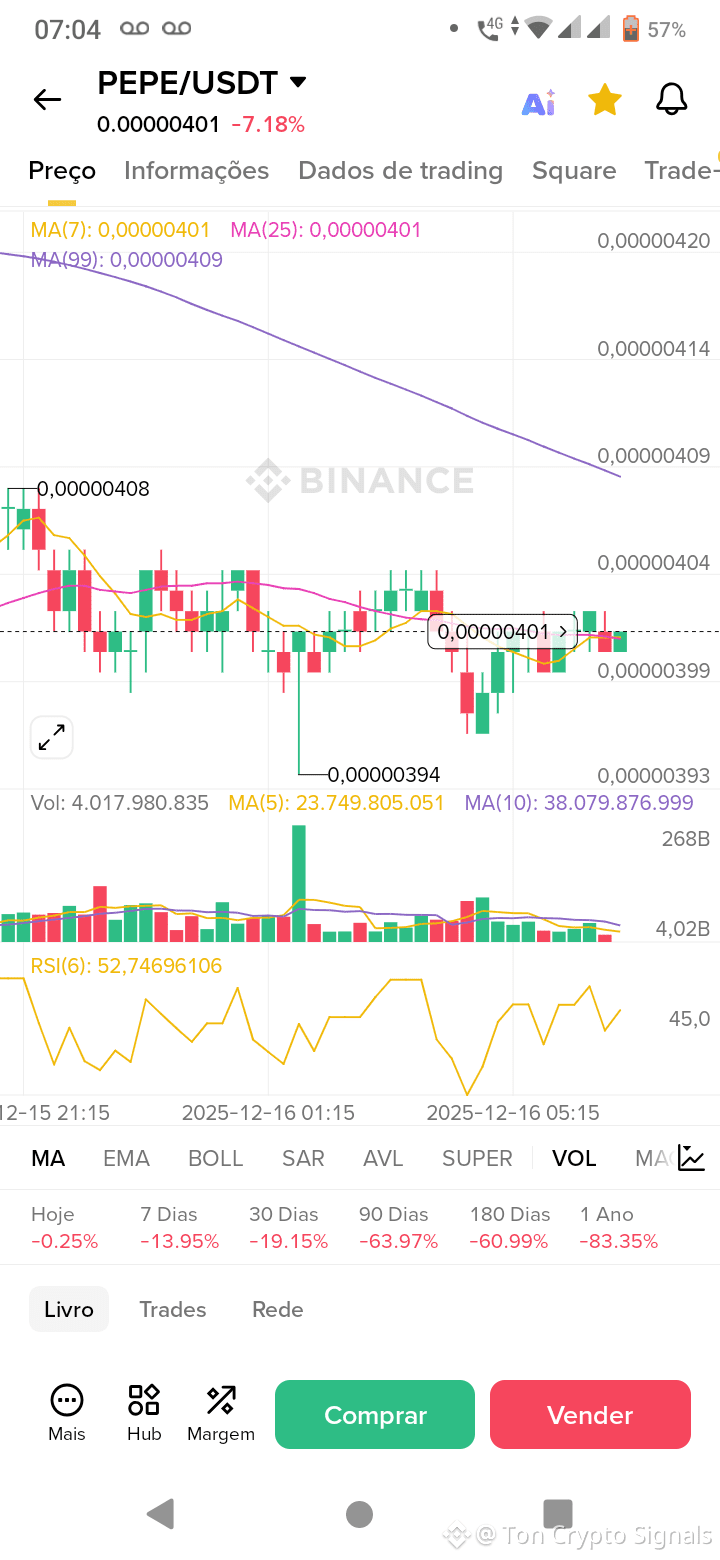The image size is (720, 1560).
Task: Select the 1 Ano performance period
Action: pyautogui.click(x=619, y=1227)
